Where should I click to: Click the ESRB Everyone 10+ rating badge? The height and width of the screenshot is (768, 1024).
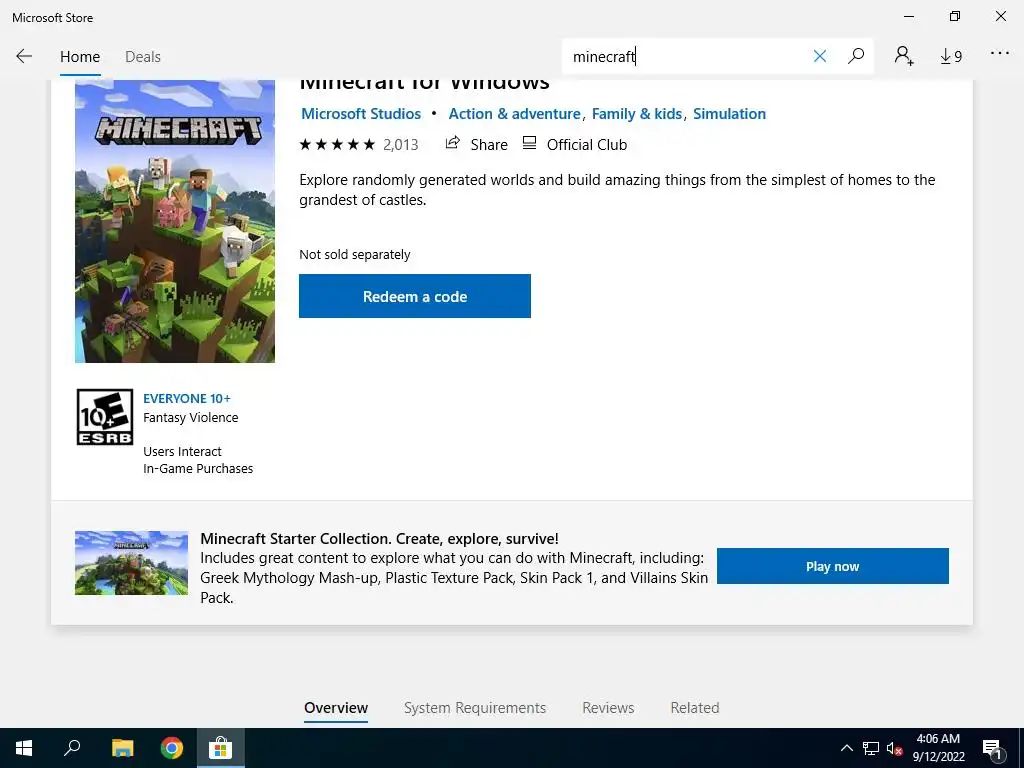point(104,417)
